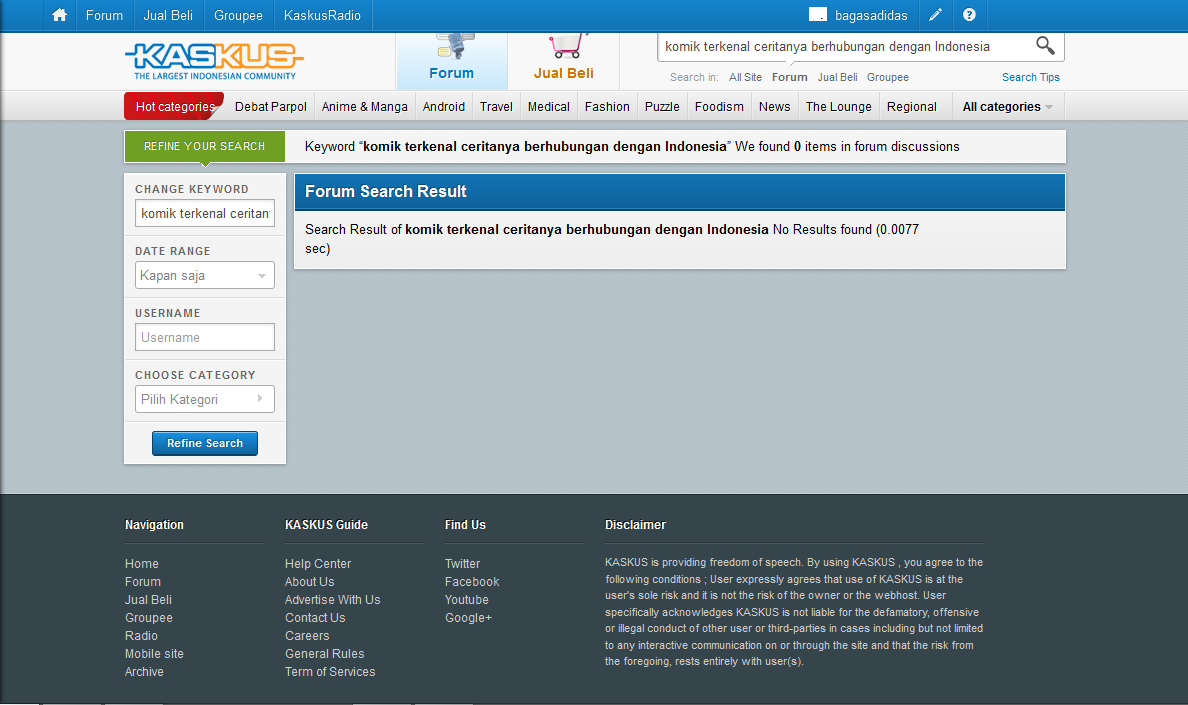
Task: Click the bagasadidas username
Action: coord(871,15)
